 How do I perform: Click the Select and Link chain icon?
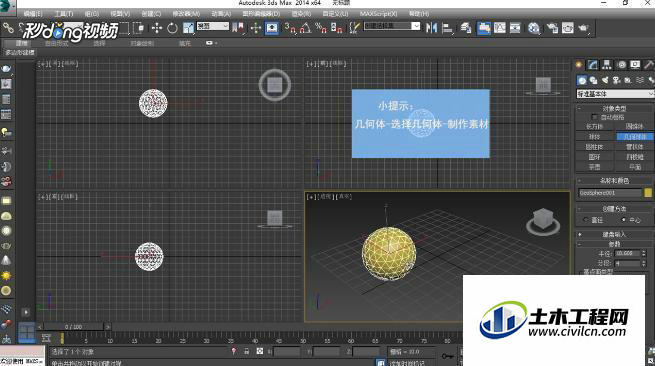click(8, 28)
